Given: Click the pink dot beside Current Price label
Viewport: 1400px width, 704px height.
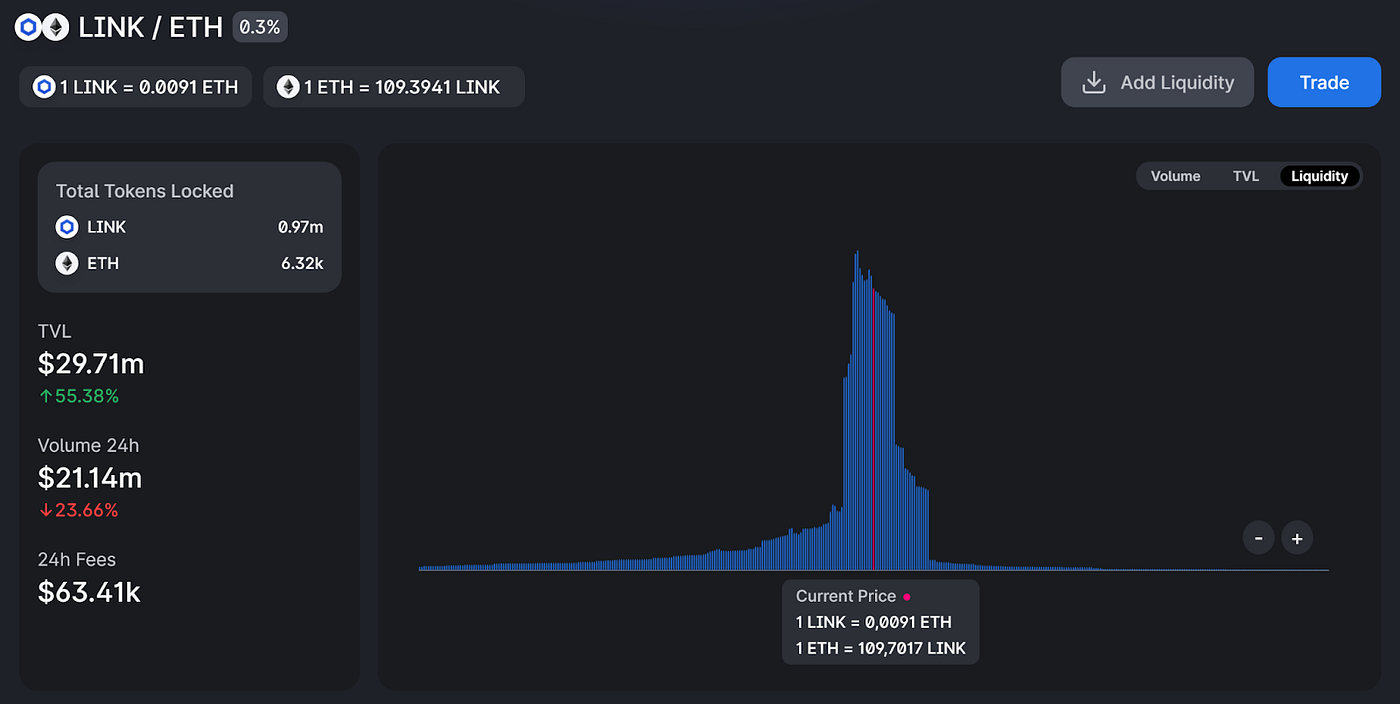Looking at the screenshot, I should click(x=906, y=596).
